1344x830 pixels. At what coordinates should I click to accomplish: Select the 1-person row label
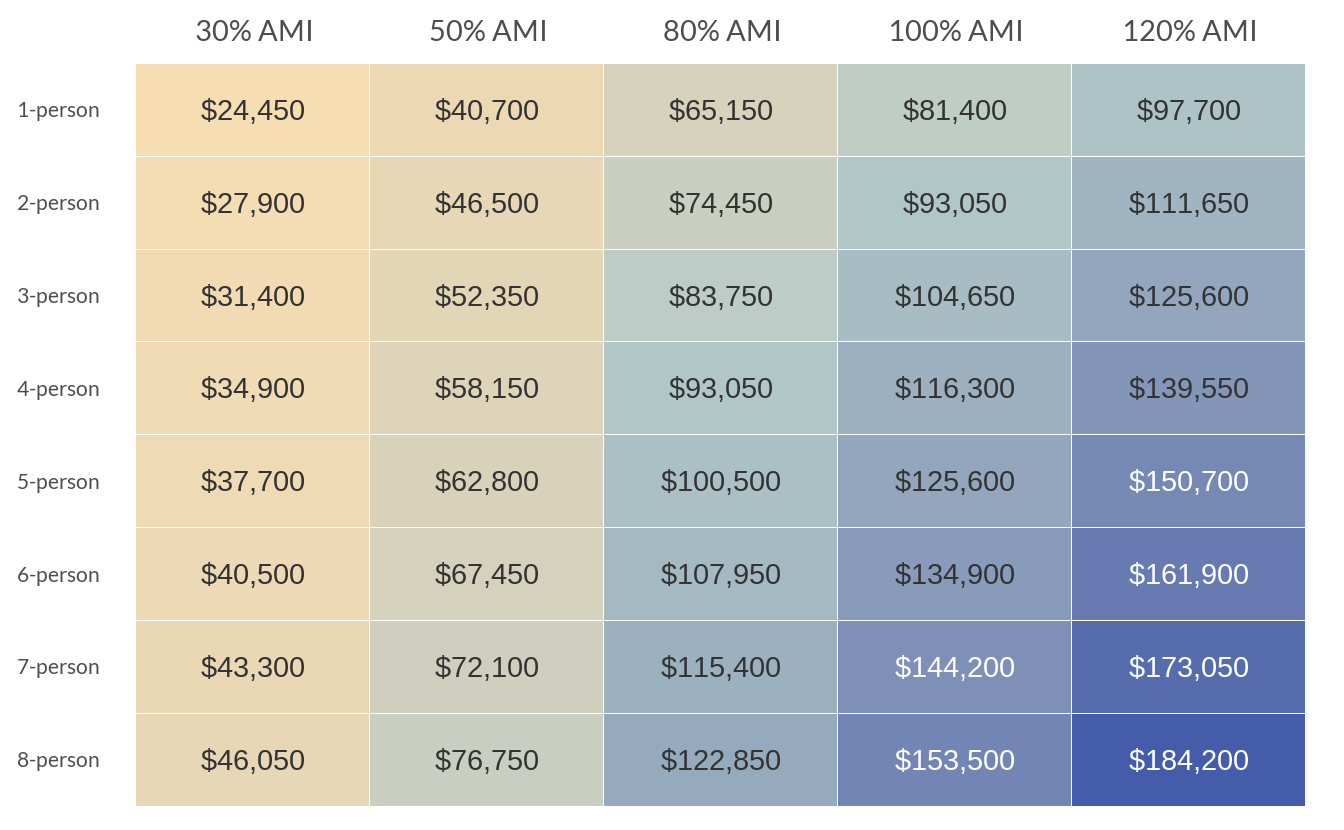click(x=58, y=110)
